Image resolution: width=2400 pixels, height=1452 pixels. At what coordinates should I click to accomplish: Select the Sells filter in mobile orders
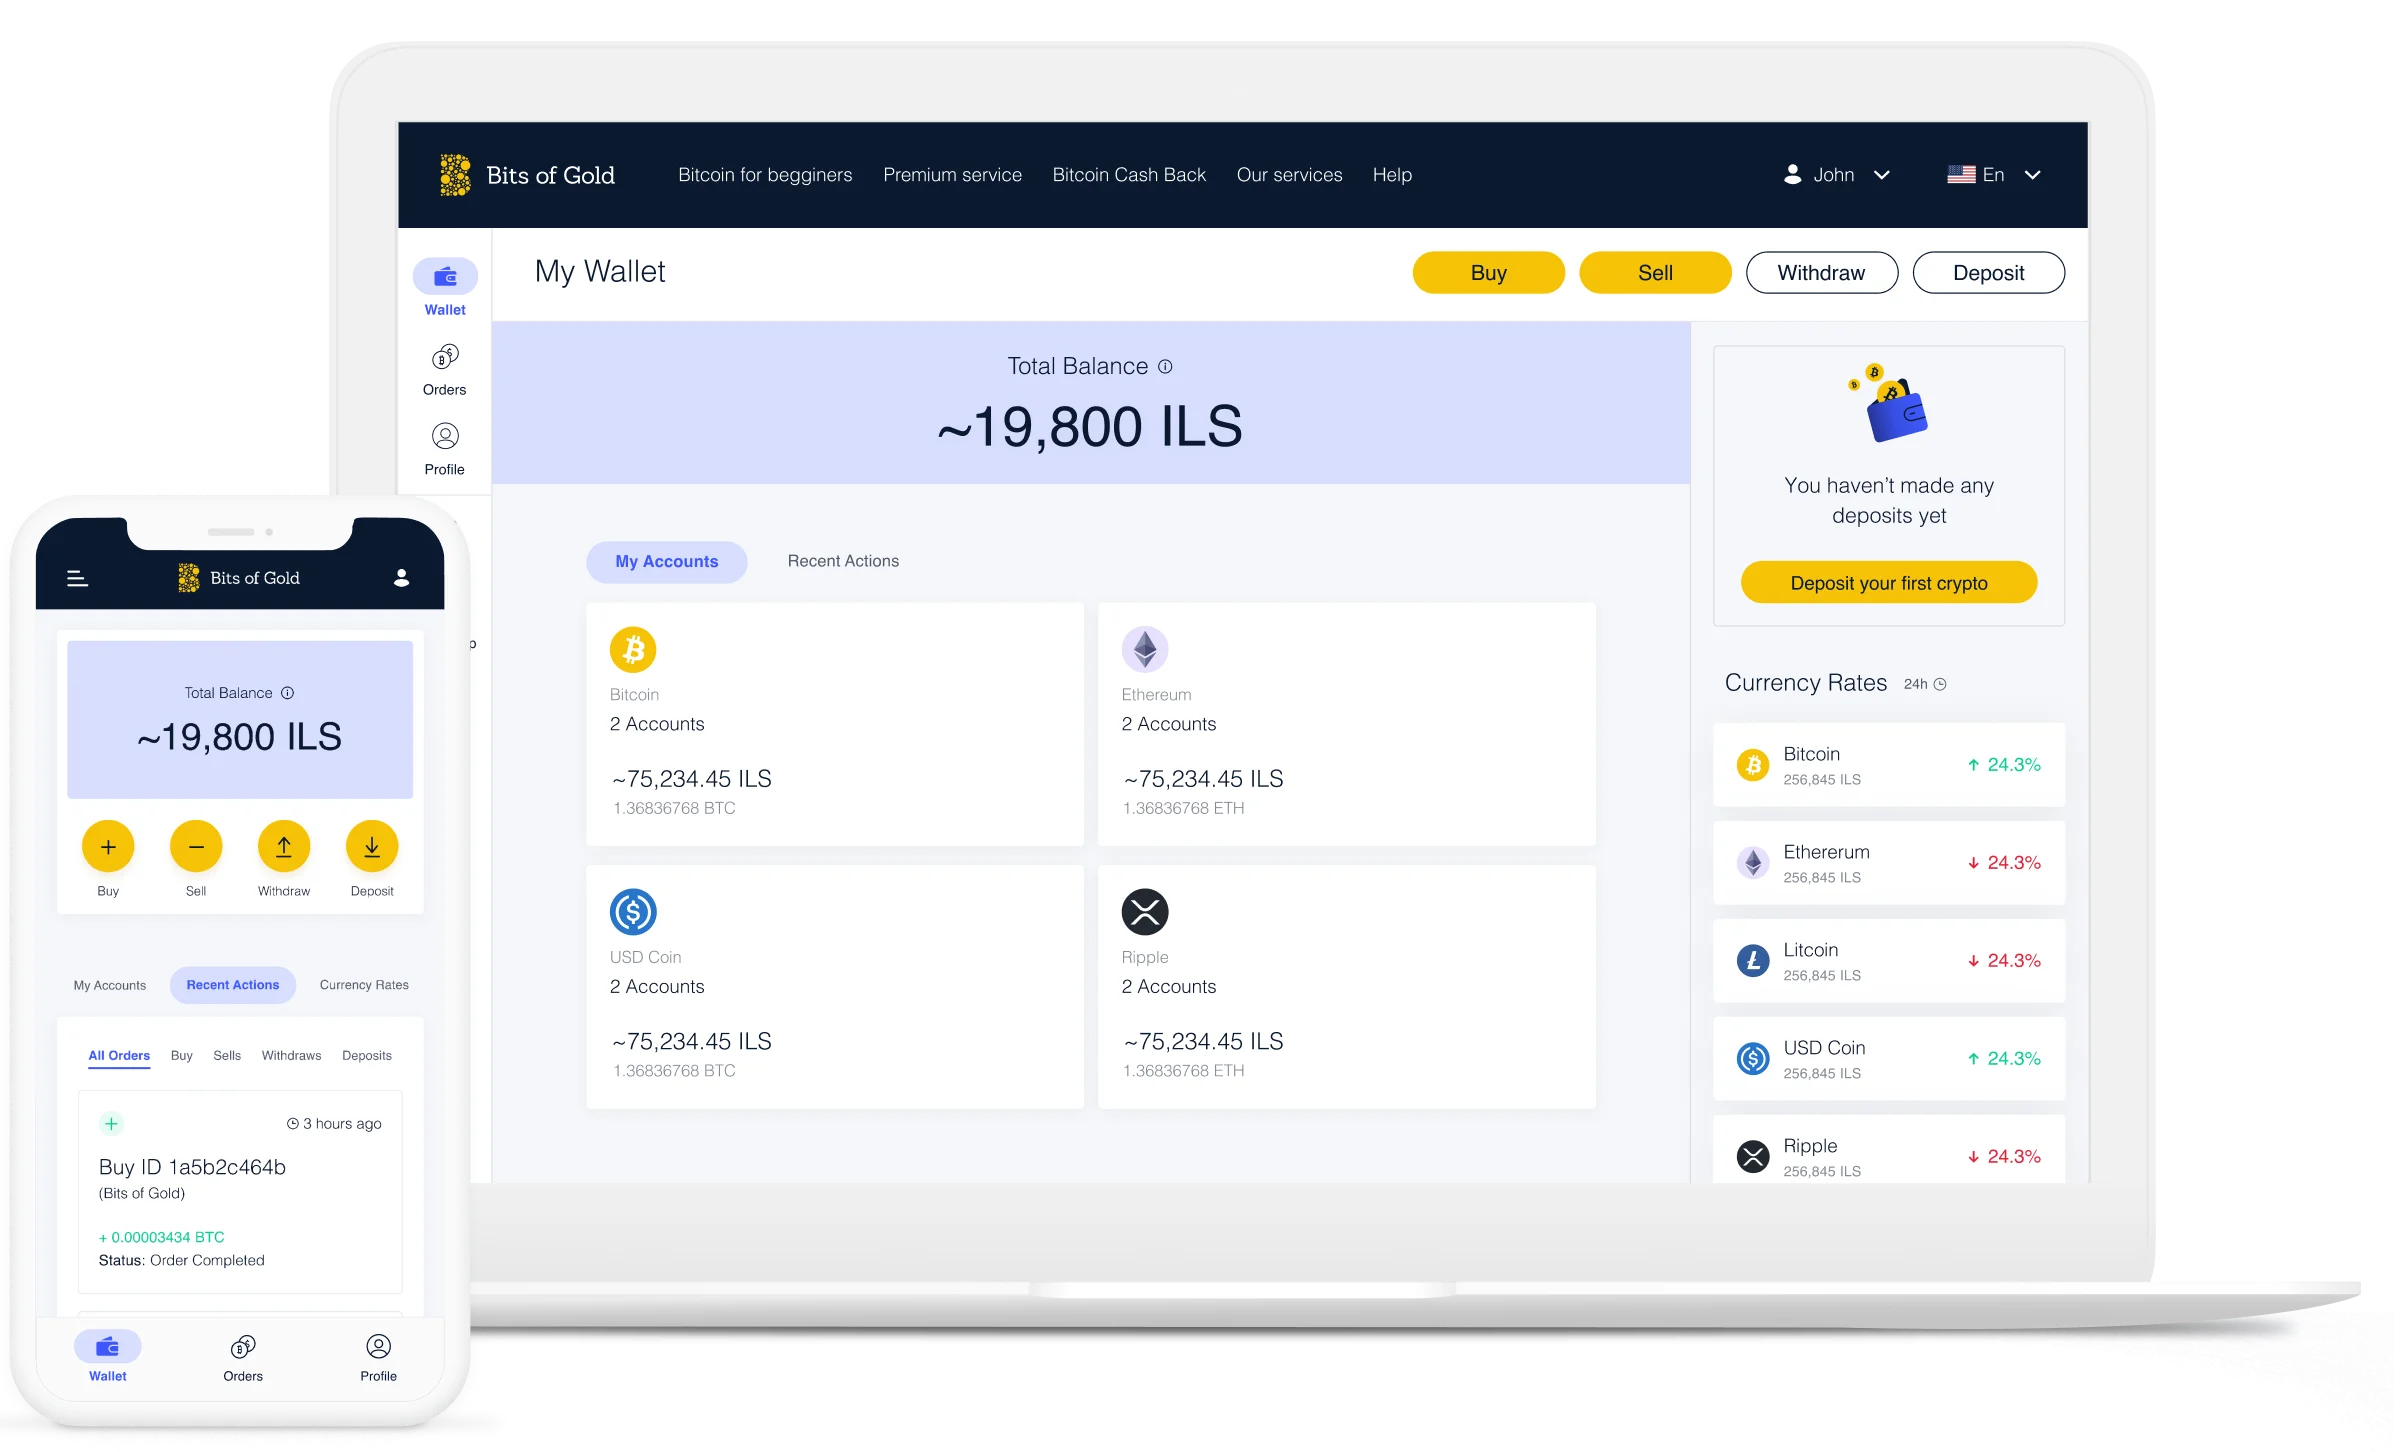point(227,1056)
